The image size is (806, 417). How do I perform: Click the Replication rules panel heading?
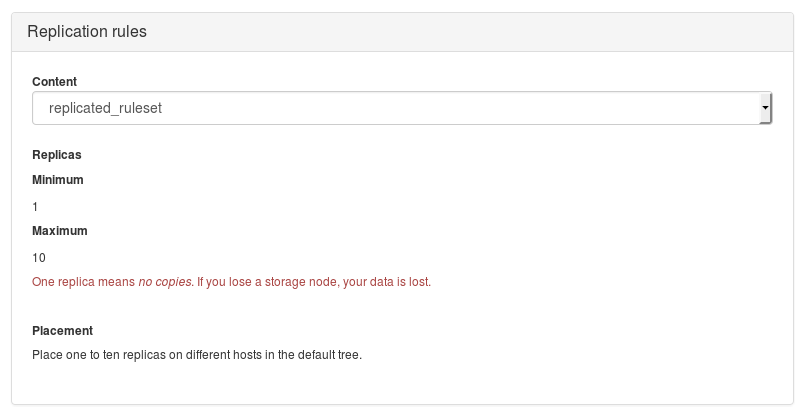[87, 32]
